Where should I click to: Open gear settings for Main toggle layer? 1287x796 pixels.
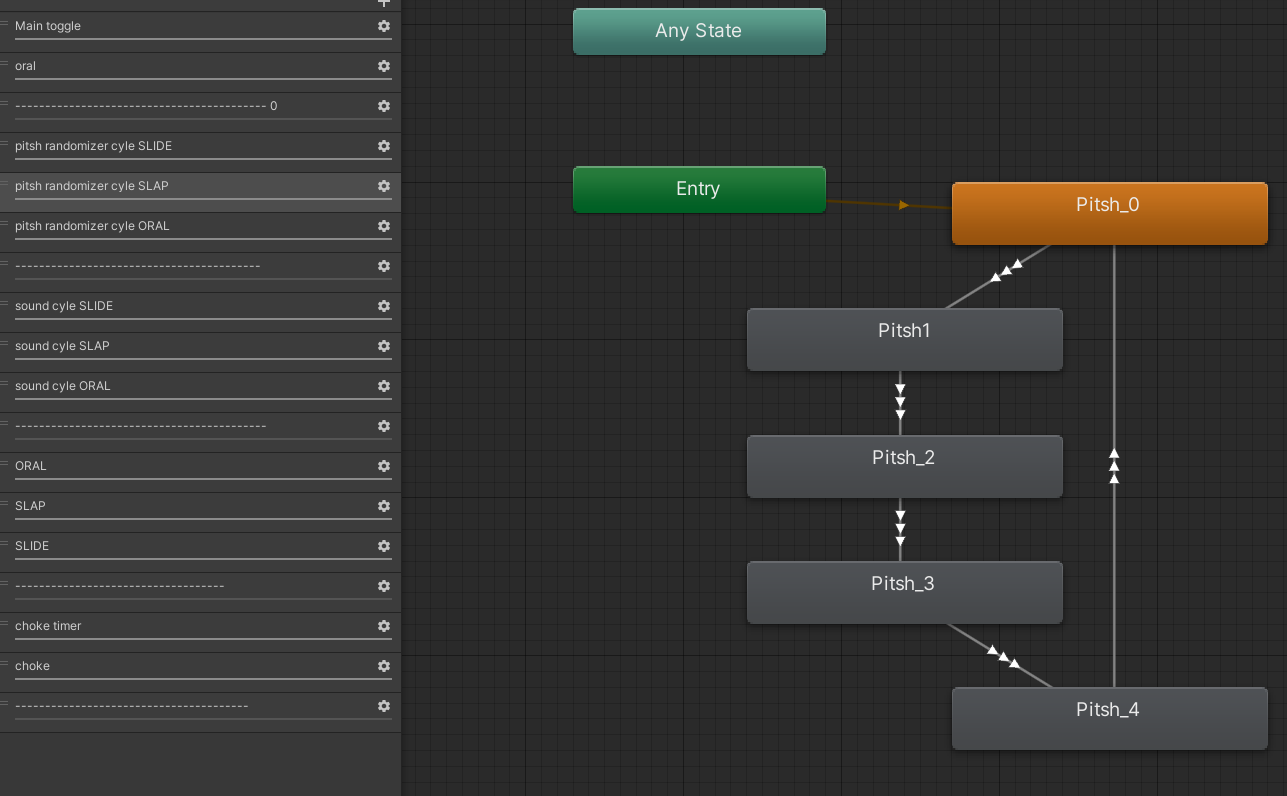point(384,26)
